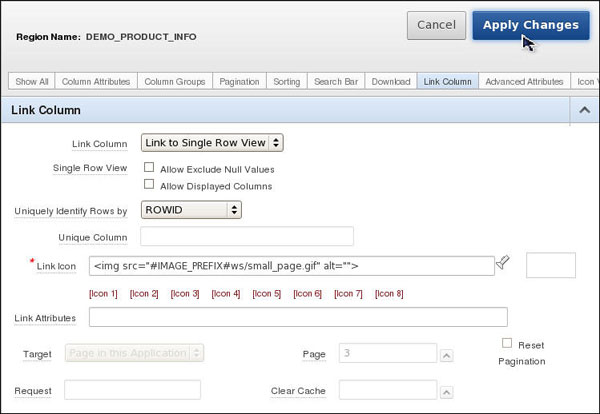Screen dimensions: 600x414
Task: Go to the Pagination tab
Action: click(x=239, y=81)
